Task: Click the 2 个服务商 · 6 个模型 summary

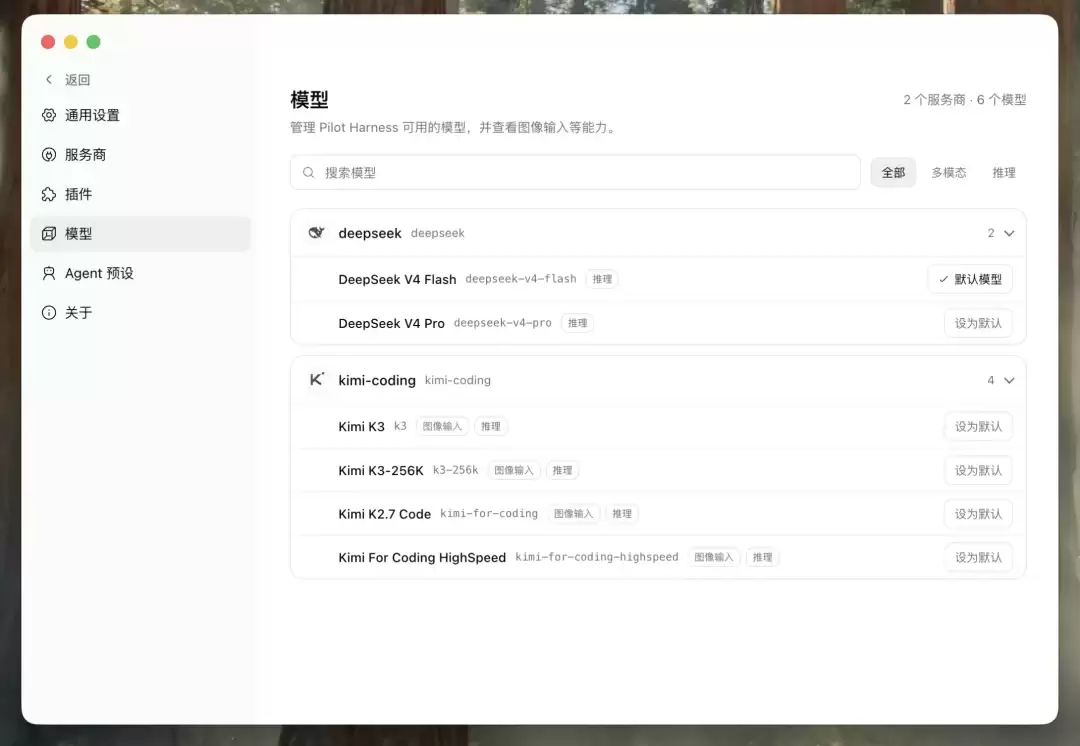Action: coord(964,100)
